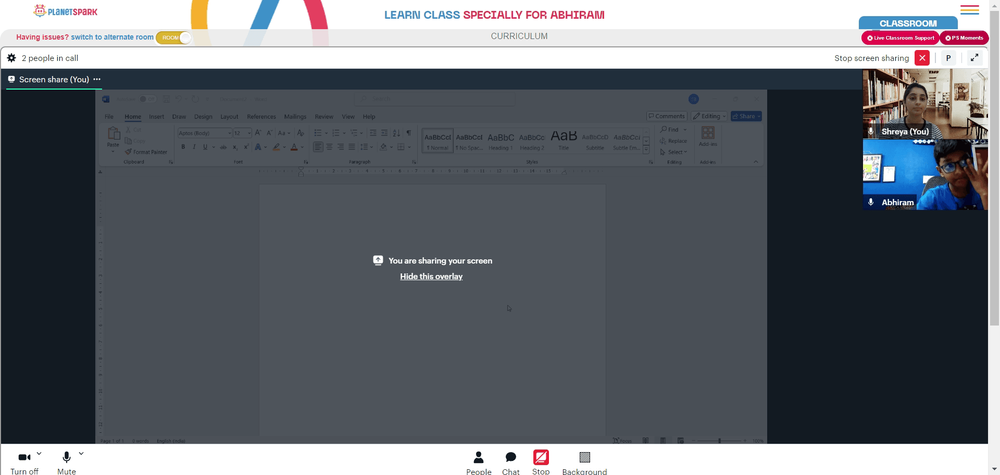The width and height of the screenshot is (1000, 475).
Task: Expand the Styles gallery
Action: point(646,149)
